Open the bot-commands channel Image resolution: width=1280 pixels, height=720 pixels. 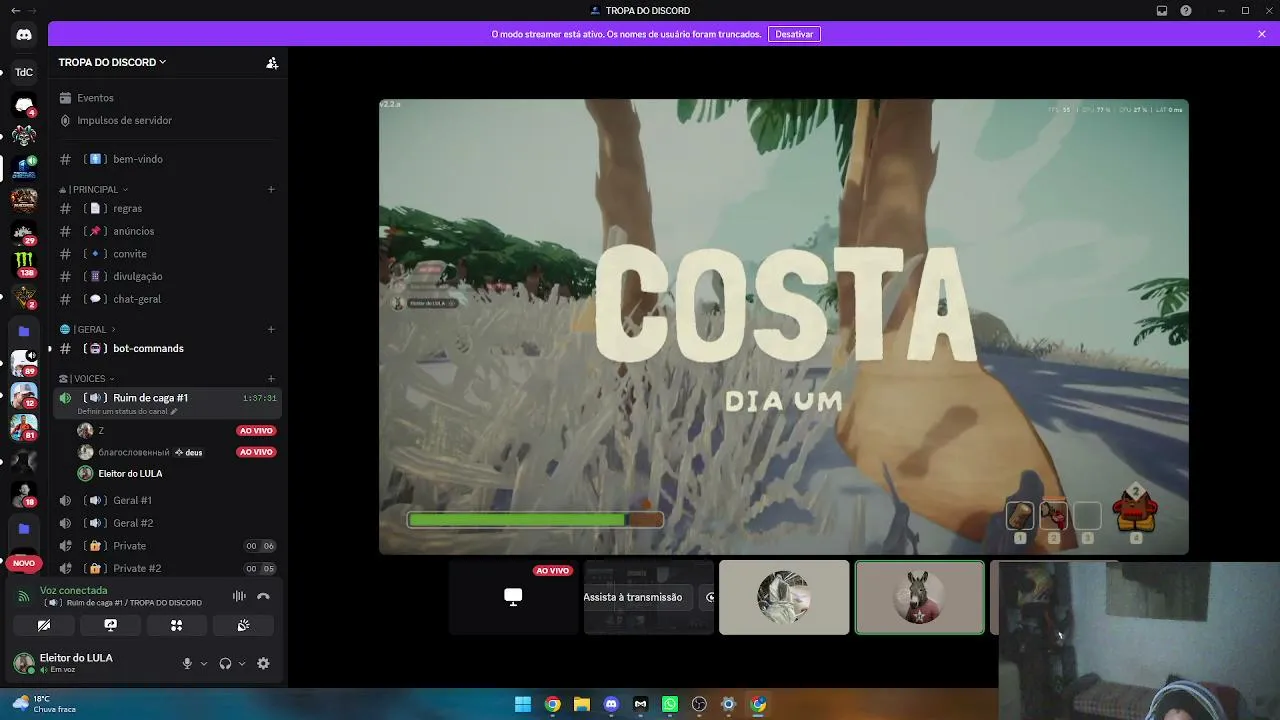pos(167,348)
